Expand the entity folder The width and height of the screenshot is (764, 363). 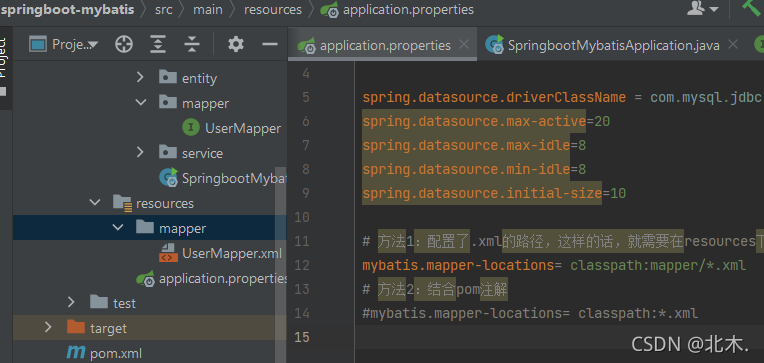[140, 77]
